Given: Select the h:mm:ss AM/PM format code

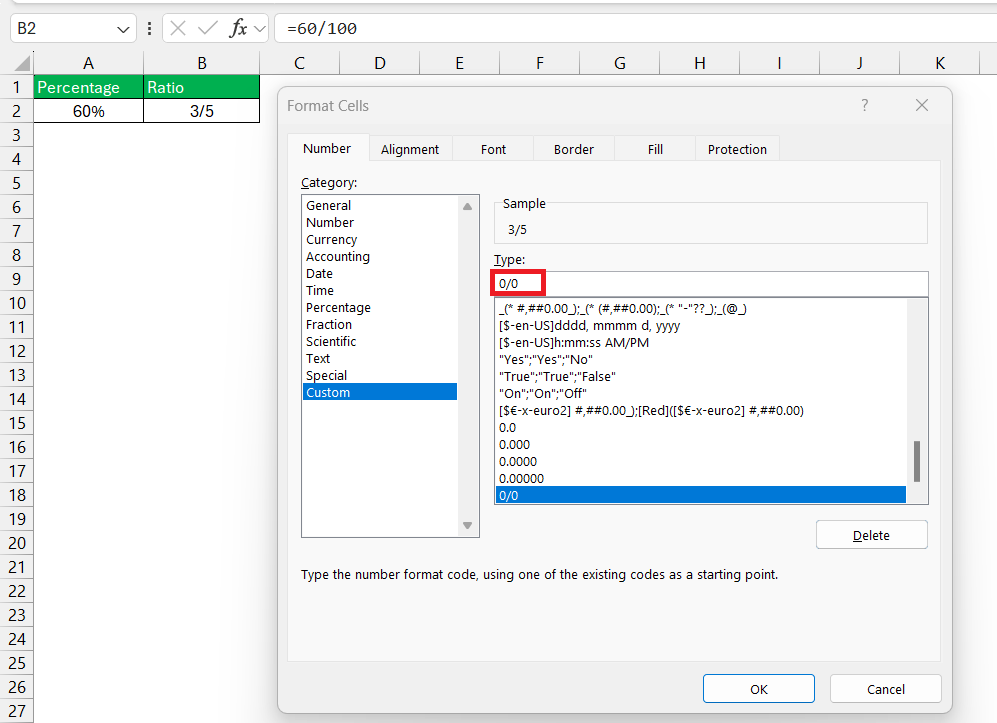Looking at the screenshot, I should [701, 342].
